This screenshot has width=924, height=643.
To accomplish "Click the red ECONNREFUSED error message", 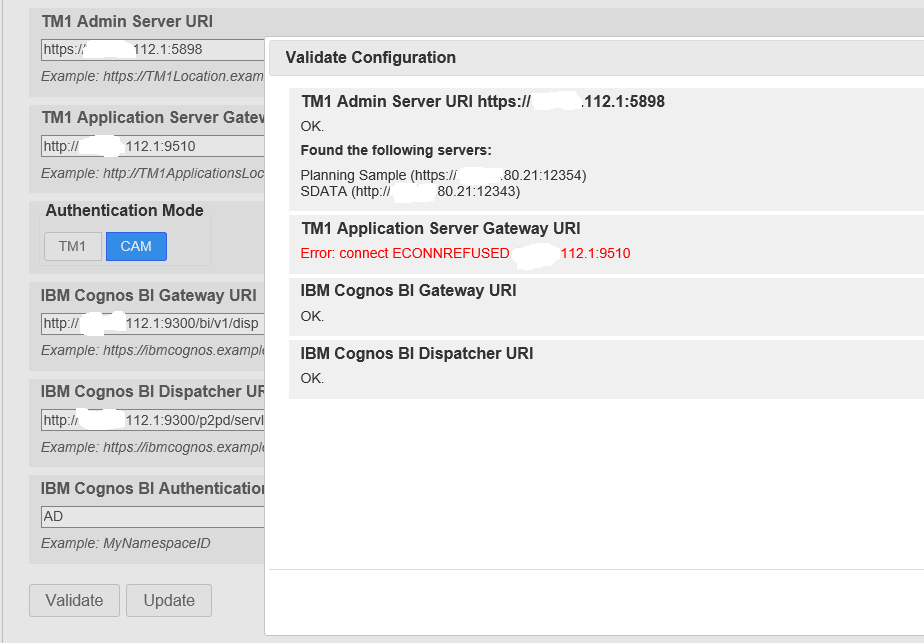I will (x=466, y=253).
